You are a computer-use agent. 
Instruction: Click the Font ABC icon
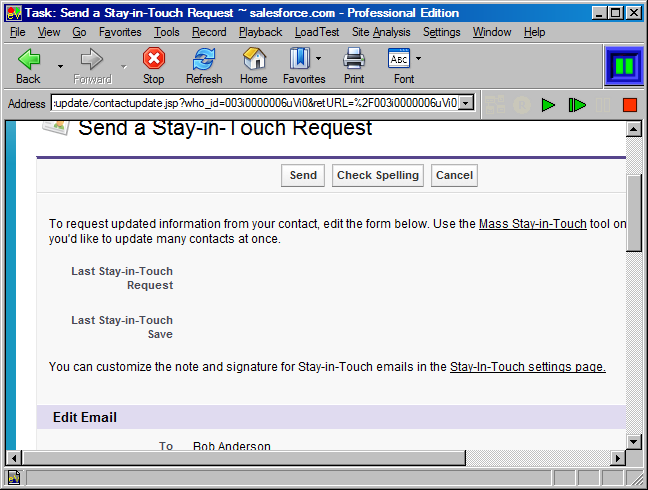(x=399, y=58)
